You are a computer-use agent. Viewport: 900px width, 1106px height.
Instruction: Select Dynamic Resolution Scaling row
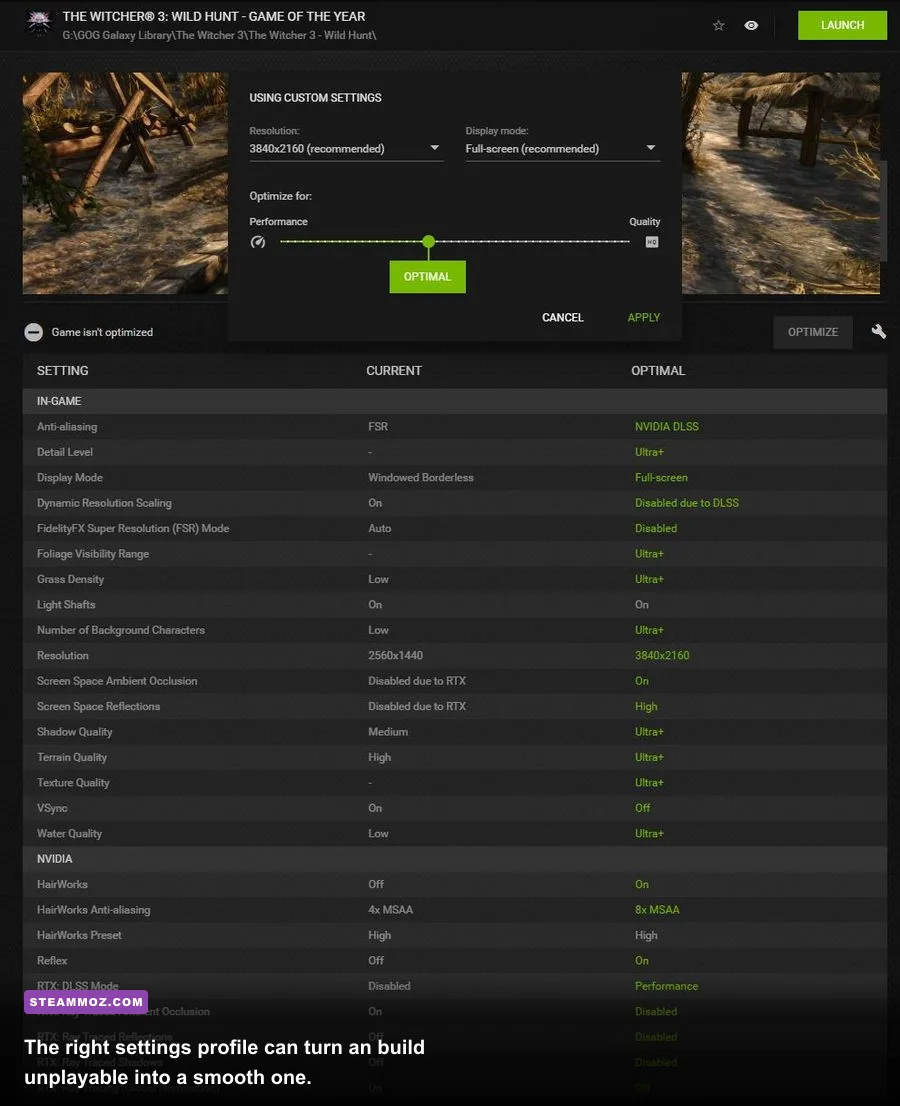click(455, 503)
